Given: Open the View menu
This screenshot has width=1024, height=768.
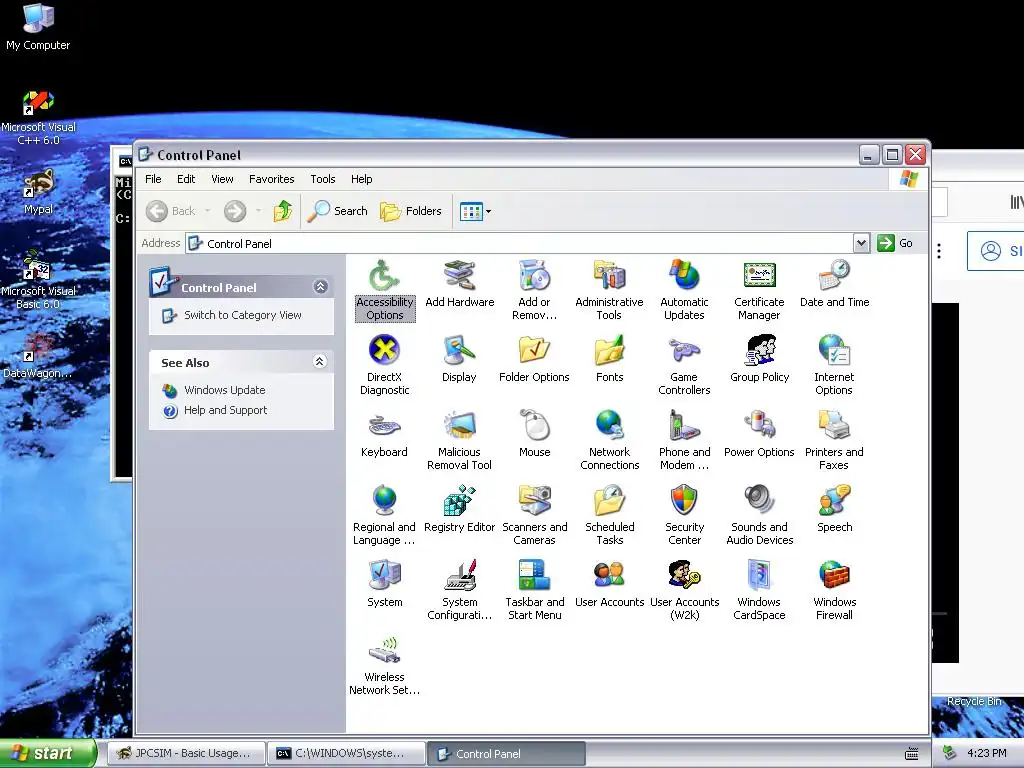Looking at the screenshot, I should 222,179.
